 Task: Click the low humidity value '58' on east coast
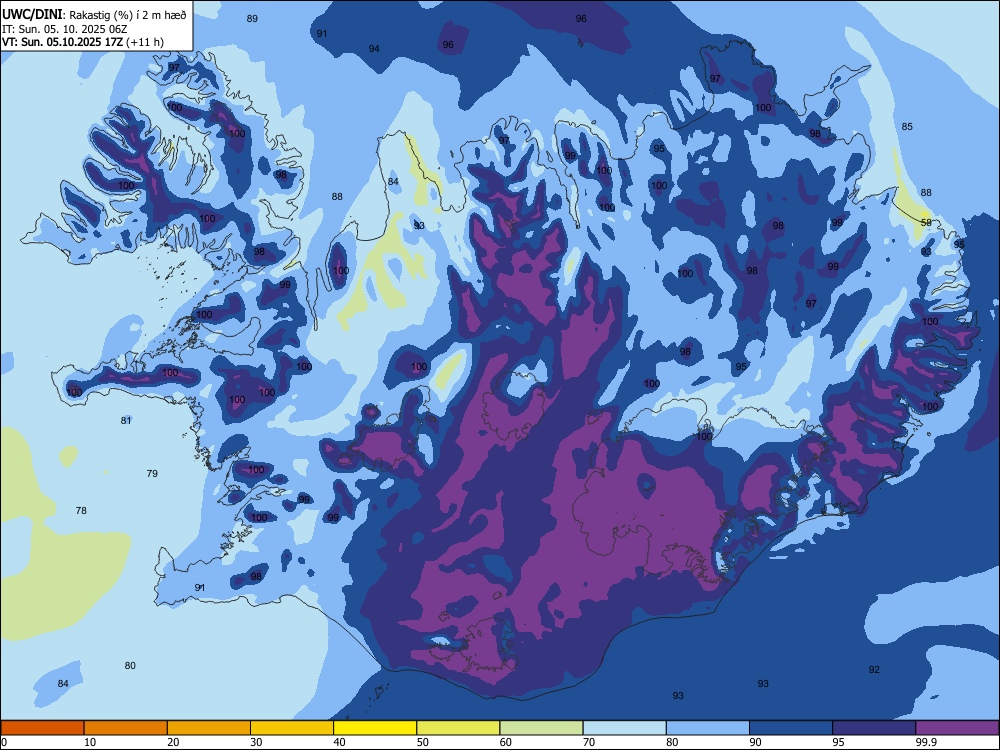(x=926, y=222)
